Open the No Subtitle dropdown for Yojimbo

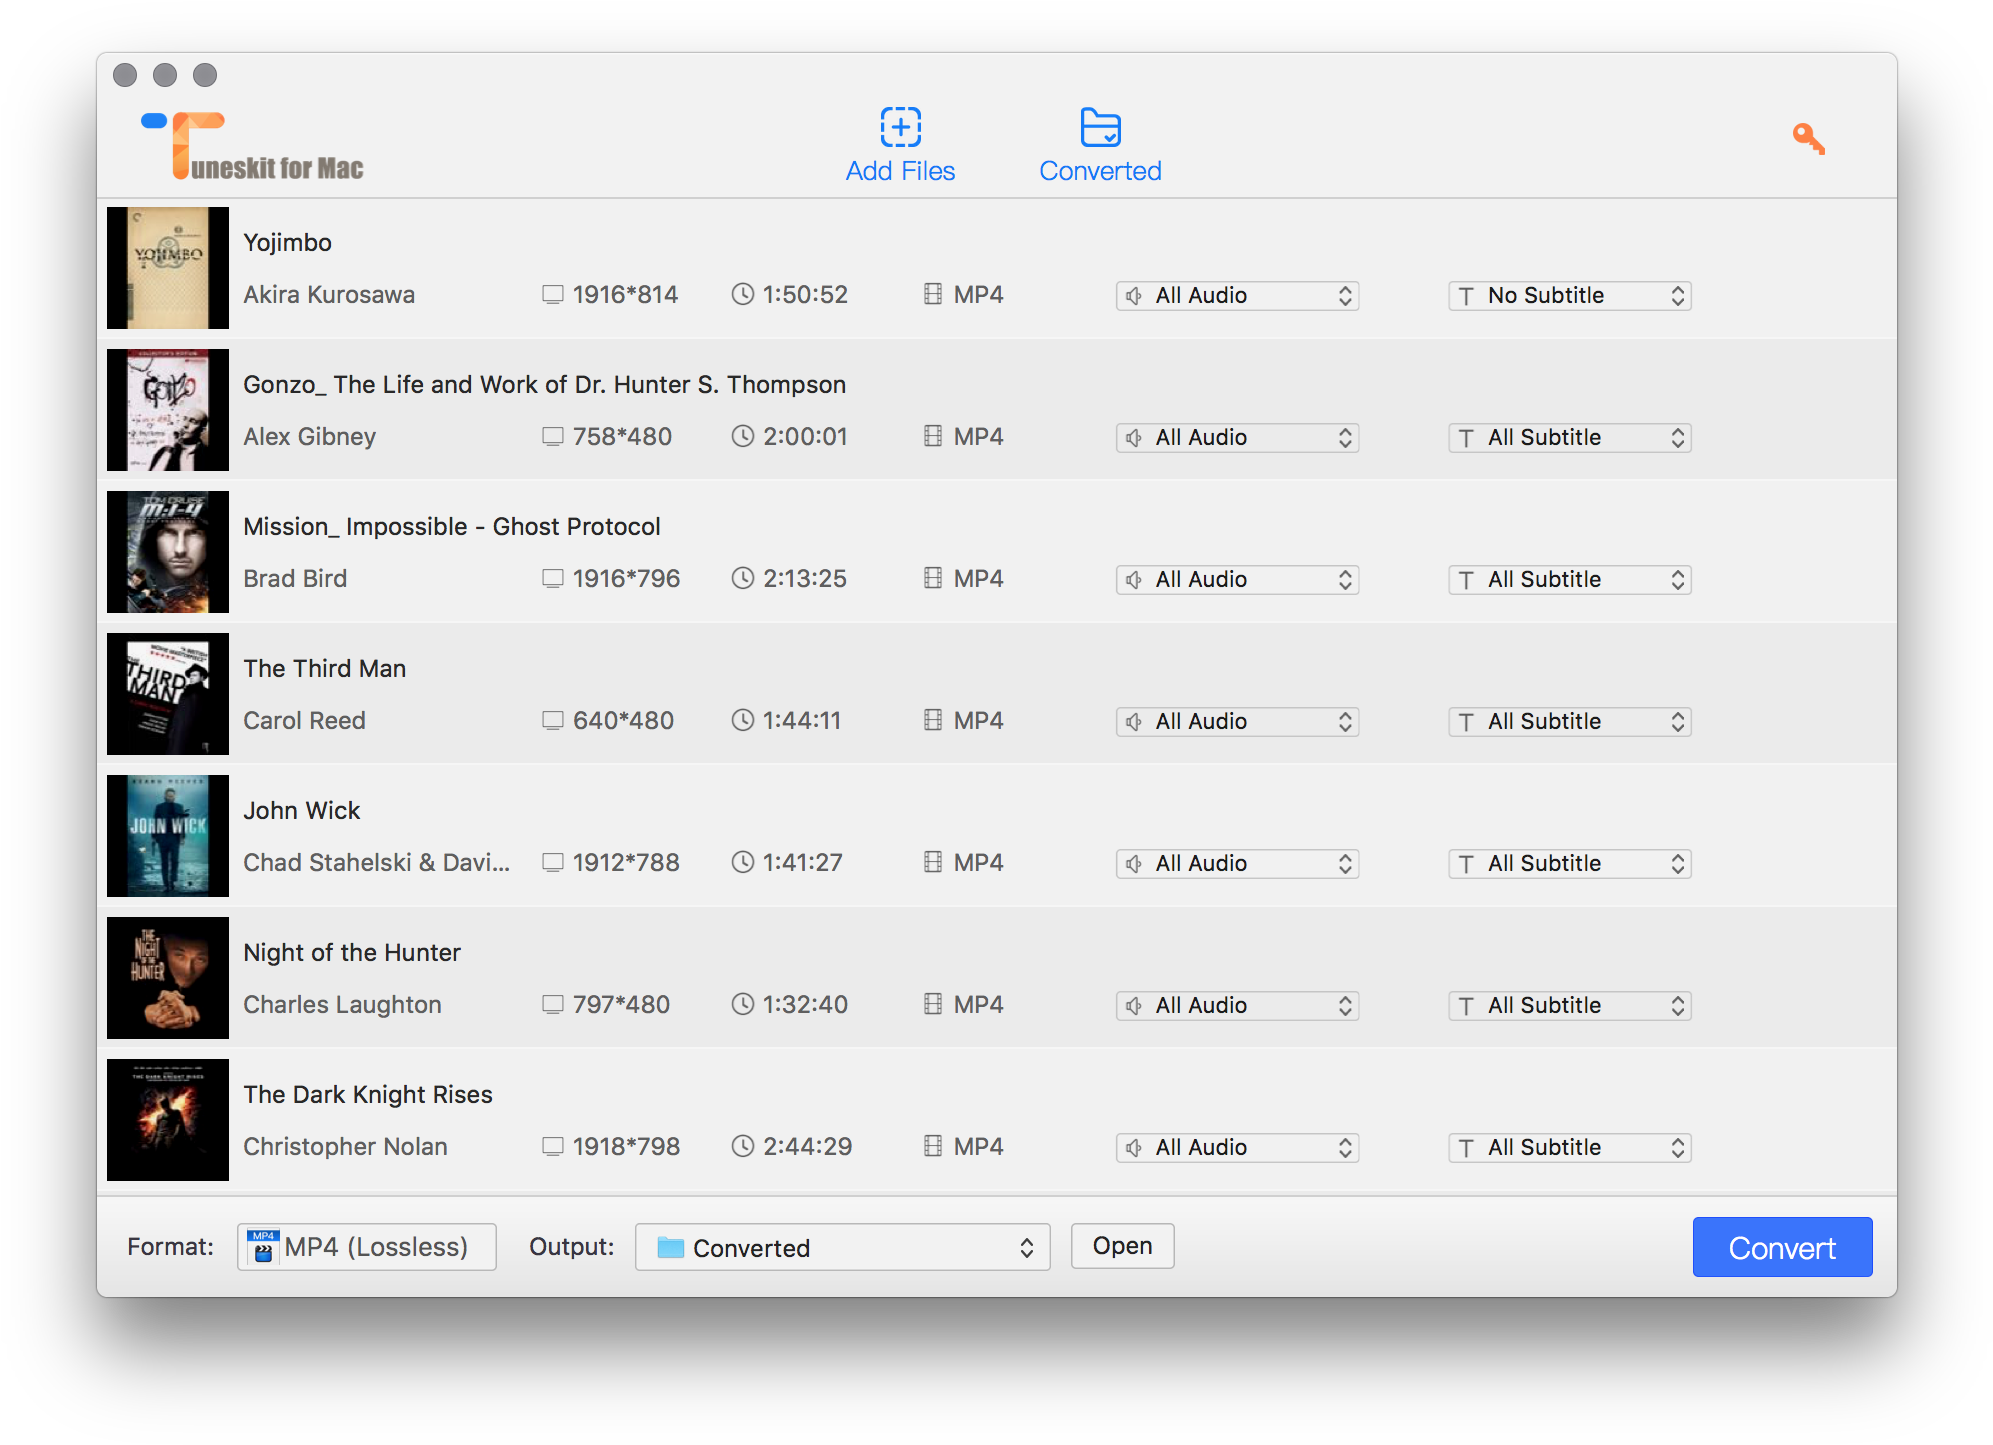[1568, 295]
